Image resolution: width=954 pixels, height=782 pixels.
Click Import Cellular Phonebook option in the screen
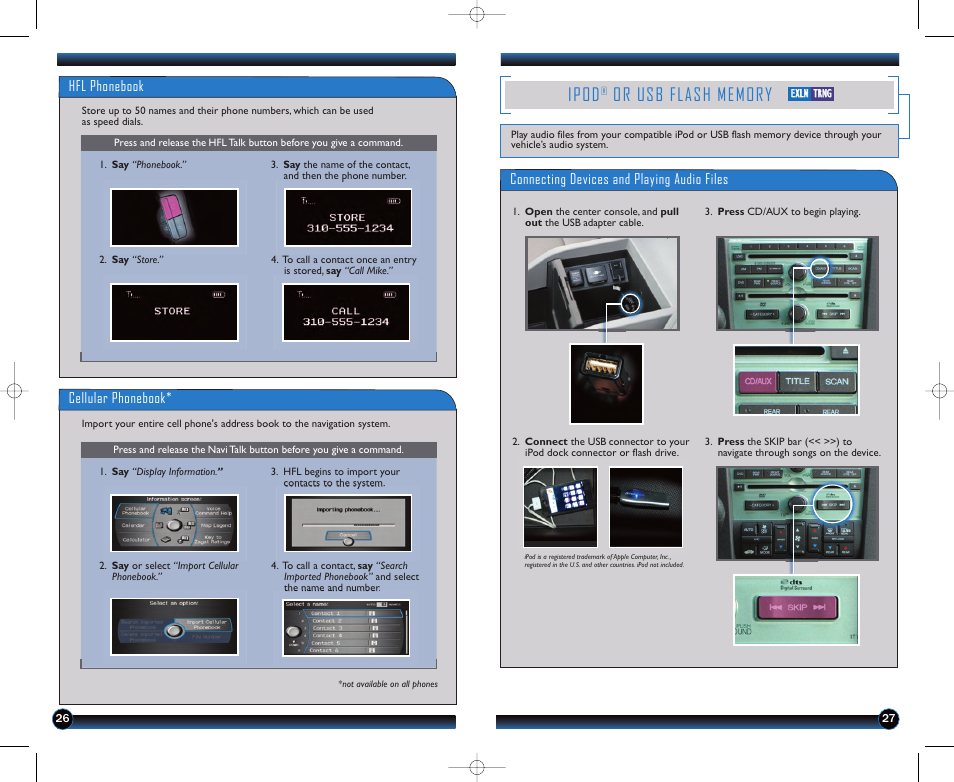coord(206,624)
